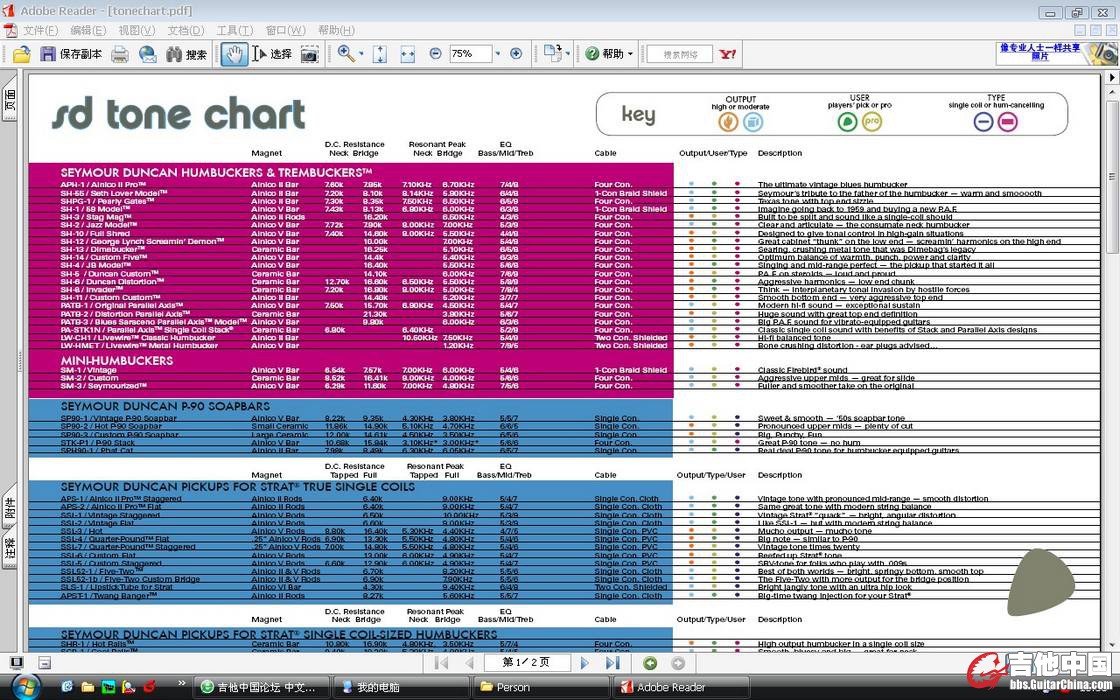Click the 'SP90-1 / Vintage P-90 Soapbar' row
The width and height of the screenshot is (1120, 700).
point(119,418)
